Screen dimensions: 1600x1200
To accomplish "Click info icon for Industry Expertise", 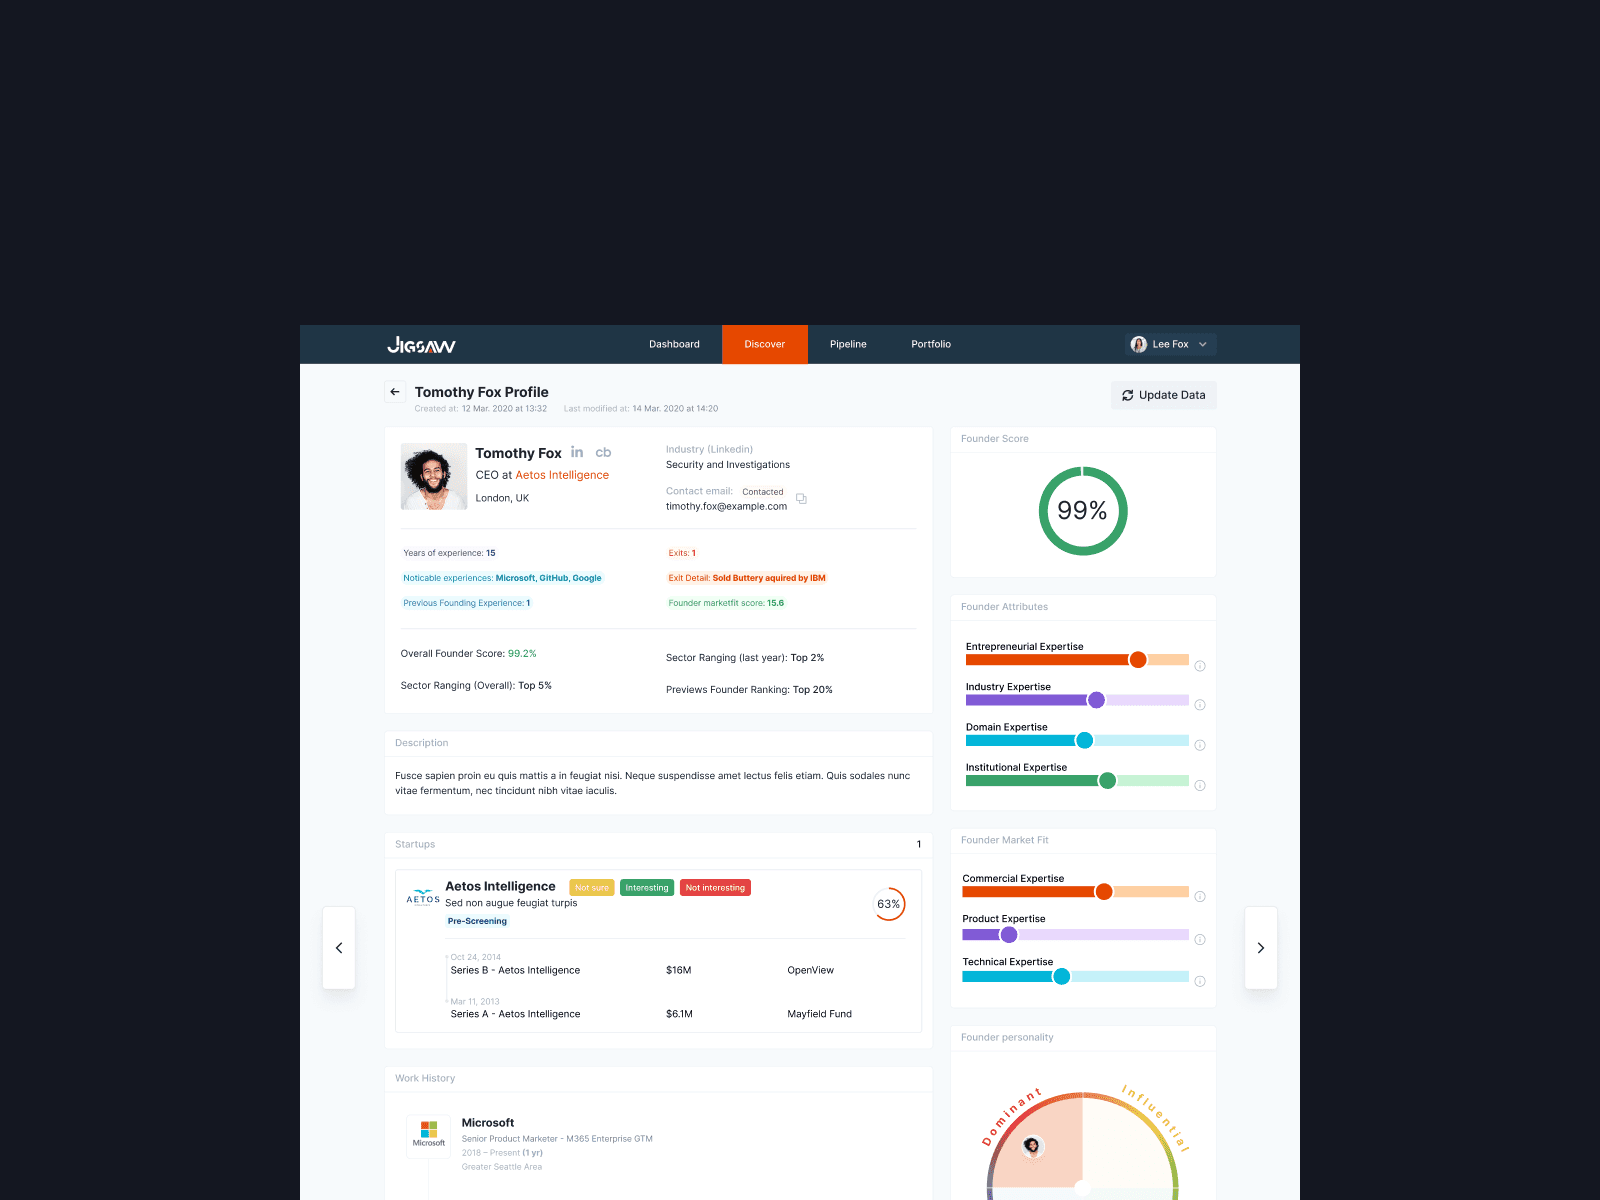I will (x=1200, y=705).
